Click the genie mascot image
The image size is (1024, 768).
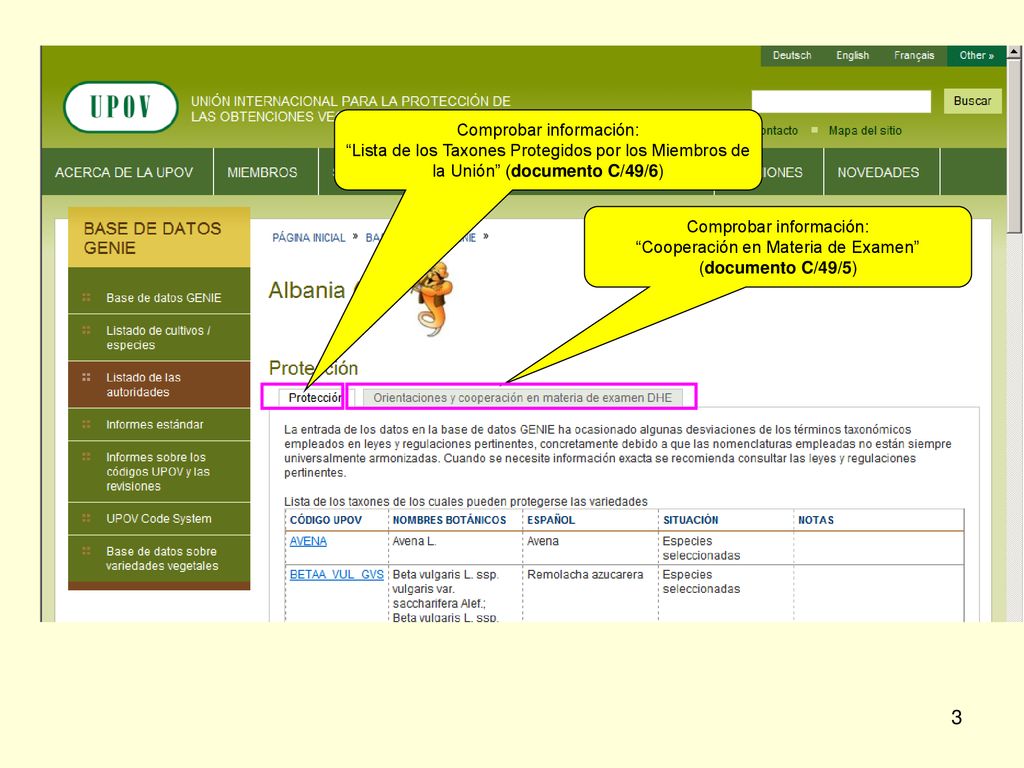click(432, 299)
